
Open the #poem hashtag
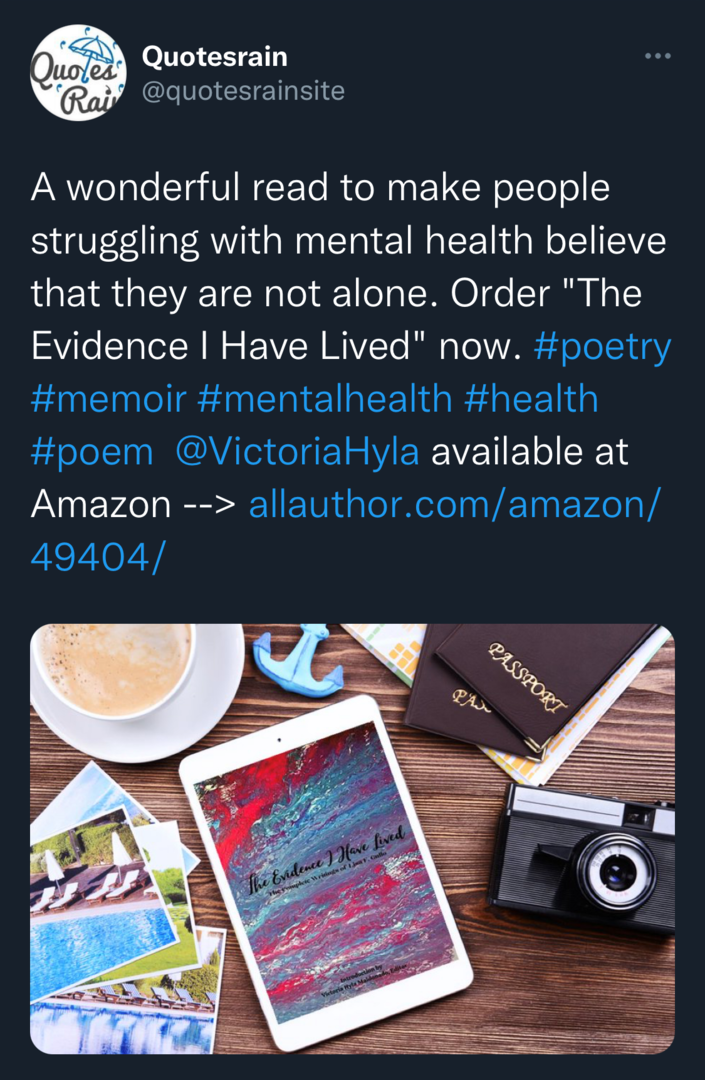92,452
